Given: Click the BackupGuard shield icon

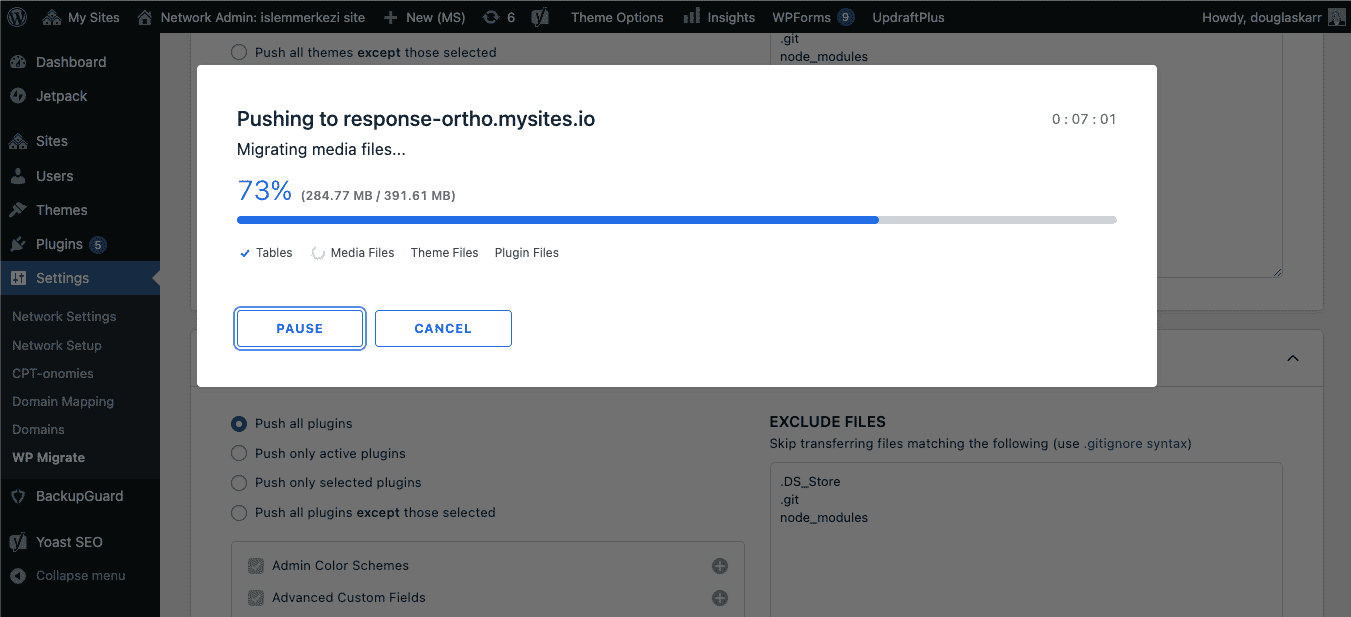Looking at the screenshot, I should pos(18,496).
